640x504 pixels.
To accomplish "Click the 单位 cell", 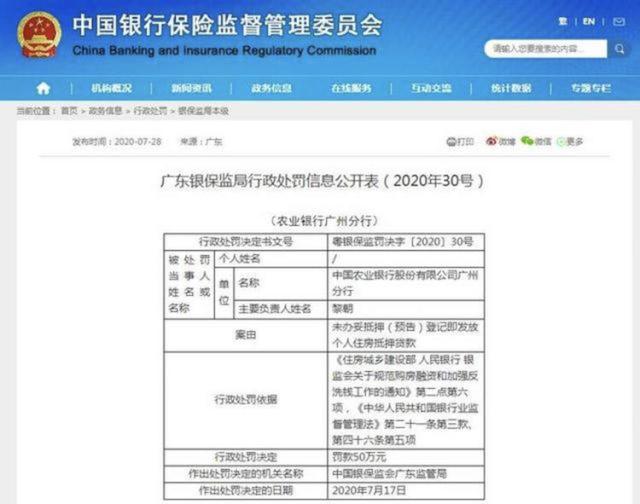I will click(x=224, y=293).
